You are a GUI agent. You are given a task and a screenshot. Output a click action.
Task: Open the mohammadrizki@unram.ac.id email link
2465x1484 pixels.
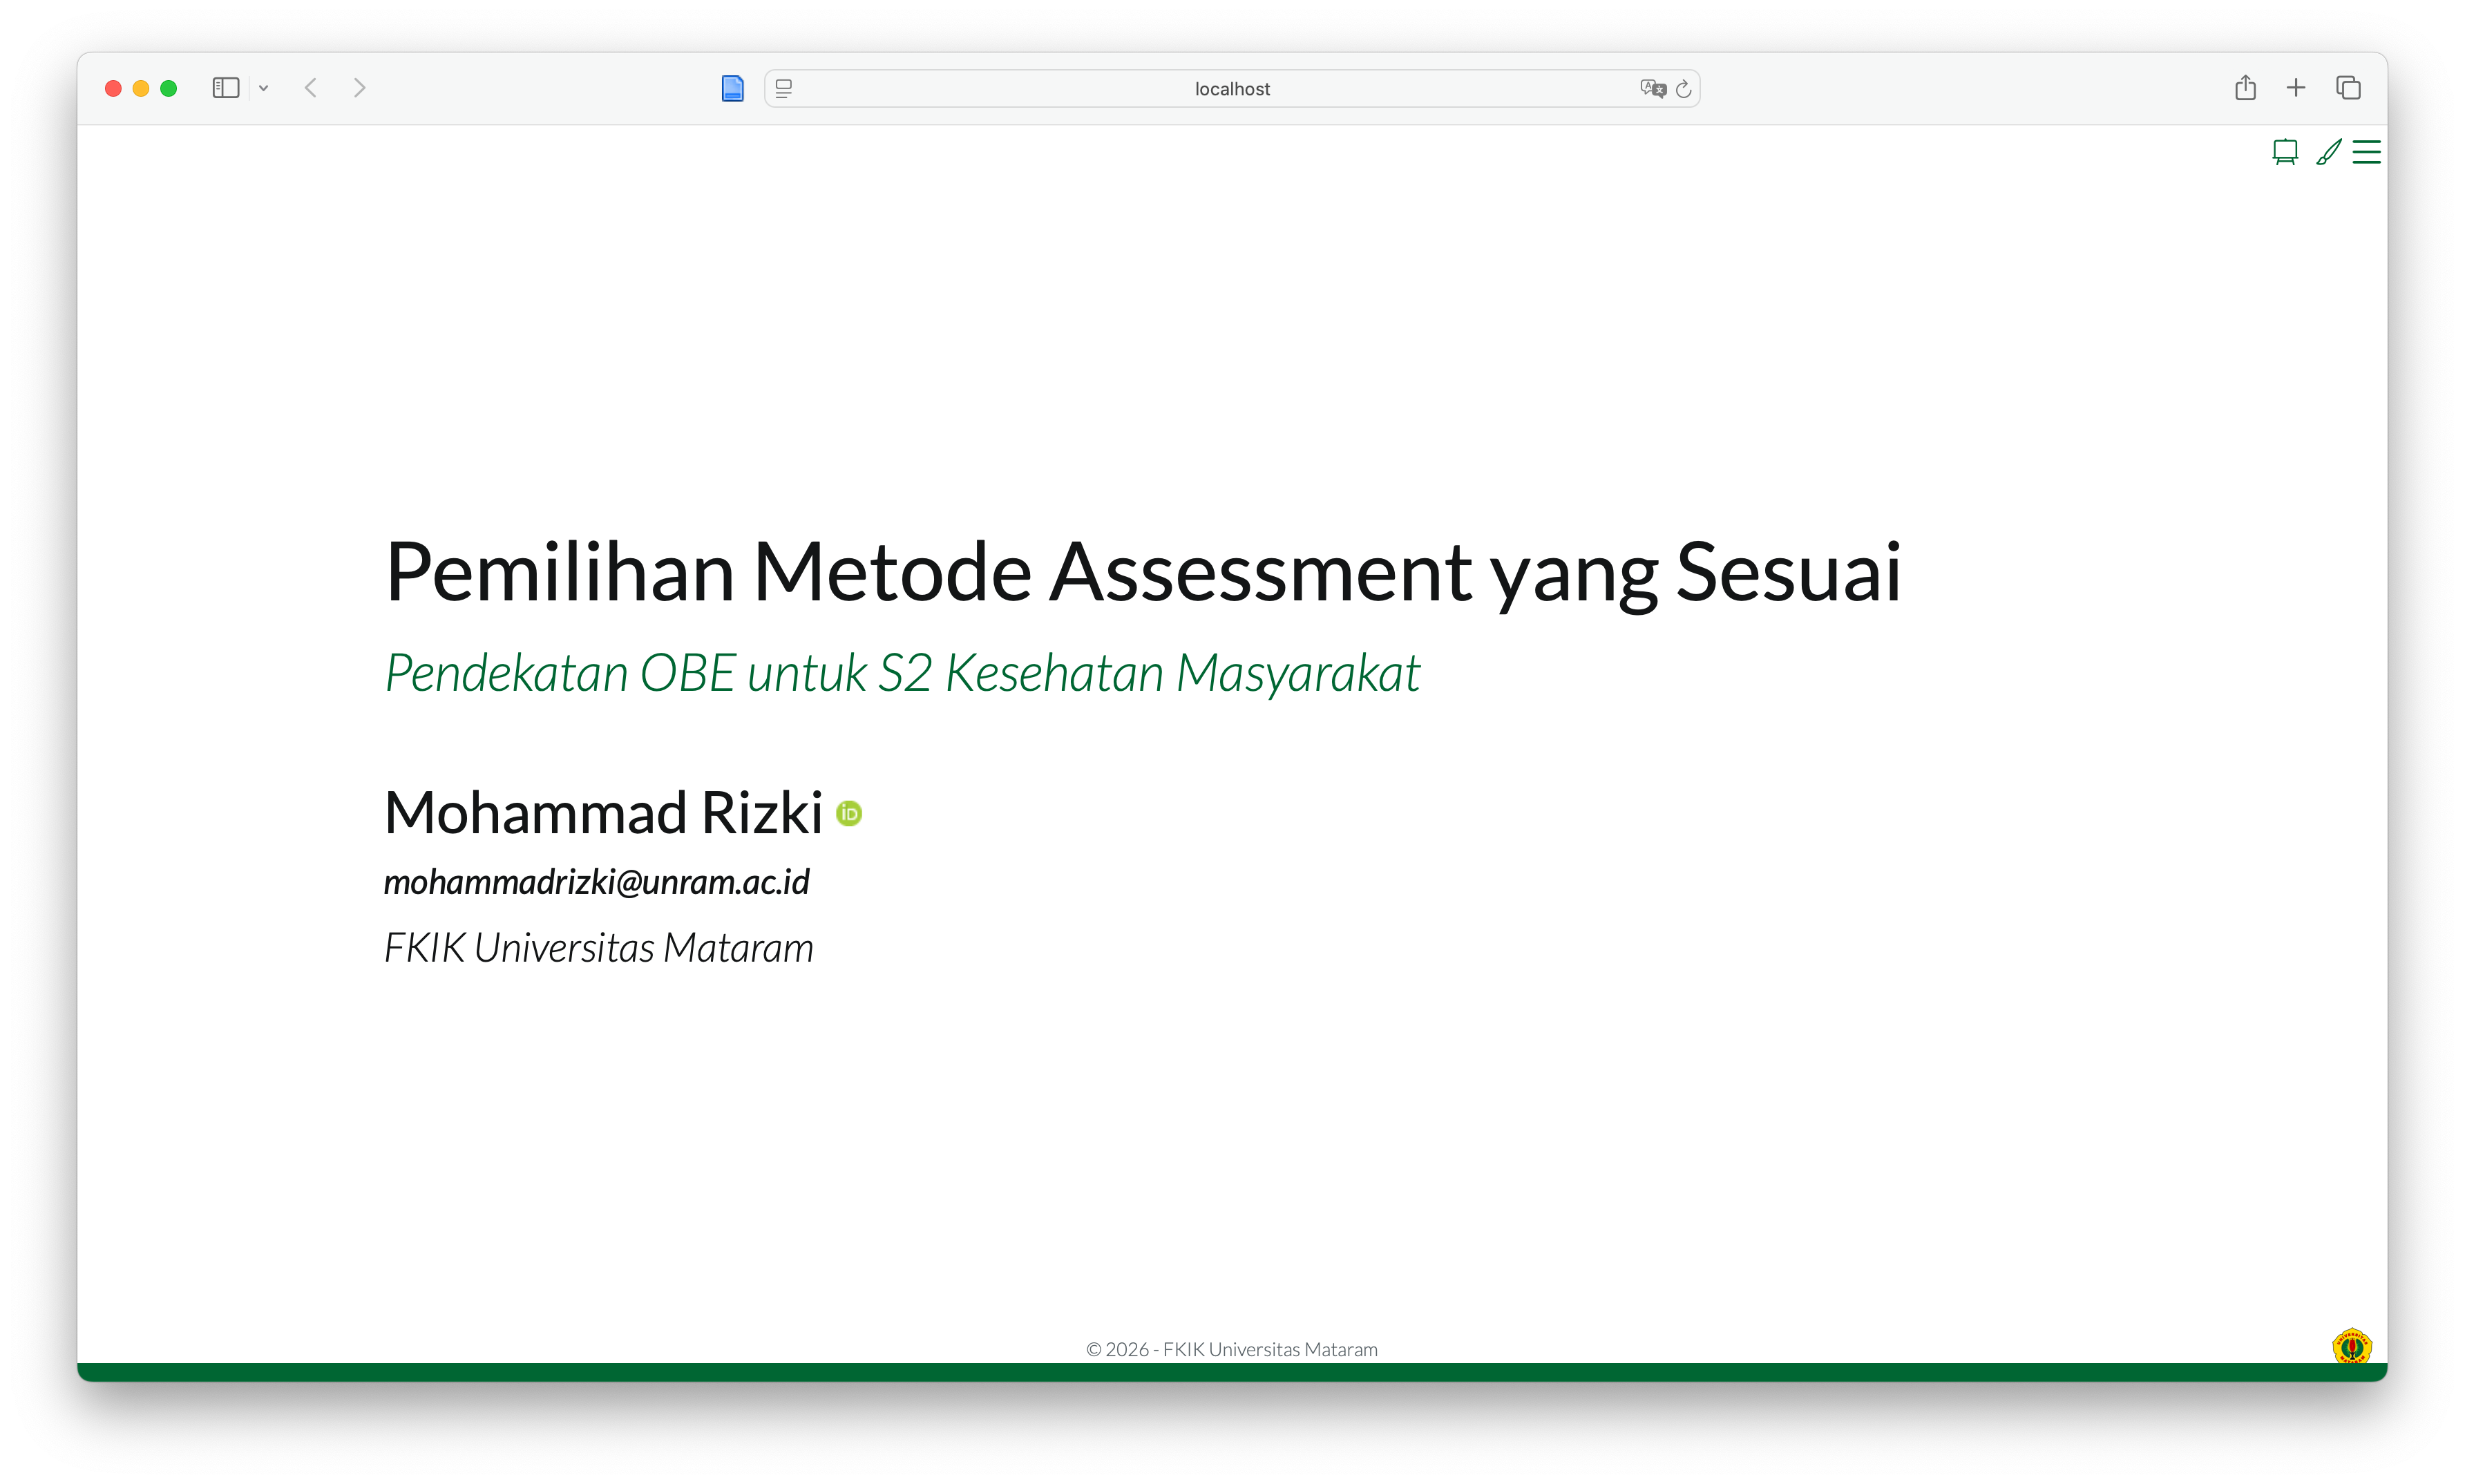click(596, 882)
